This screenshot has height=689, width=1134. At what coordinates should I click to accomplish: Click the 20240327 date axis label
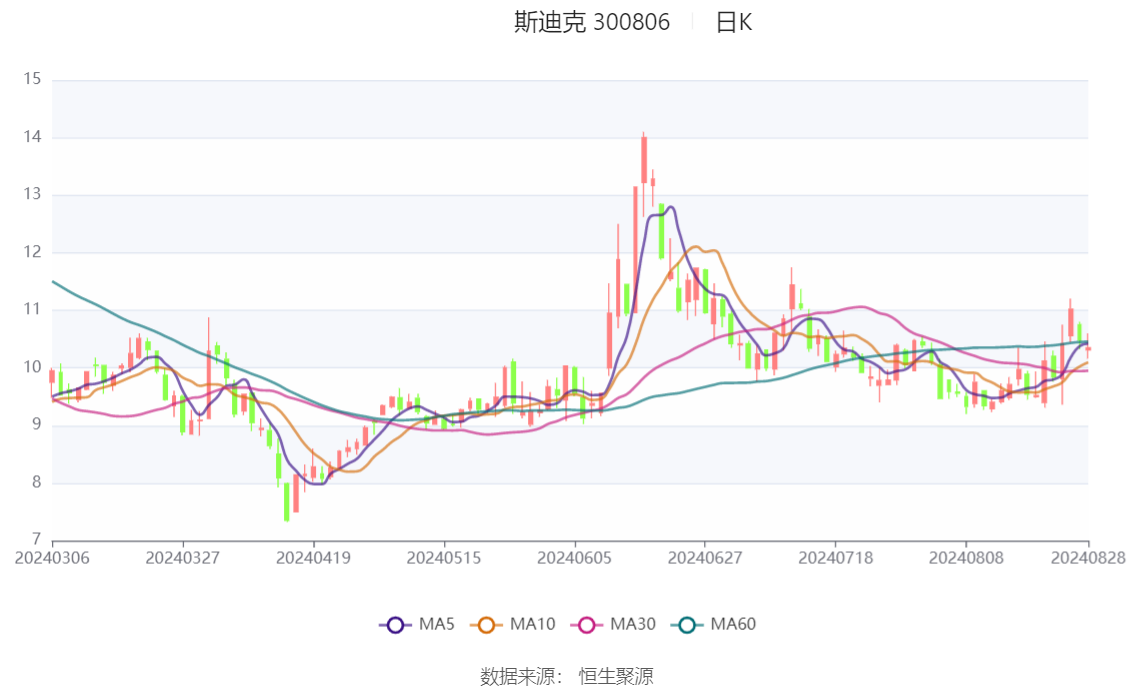click(182, 558)
